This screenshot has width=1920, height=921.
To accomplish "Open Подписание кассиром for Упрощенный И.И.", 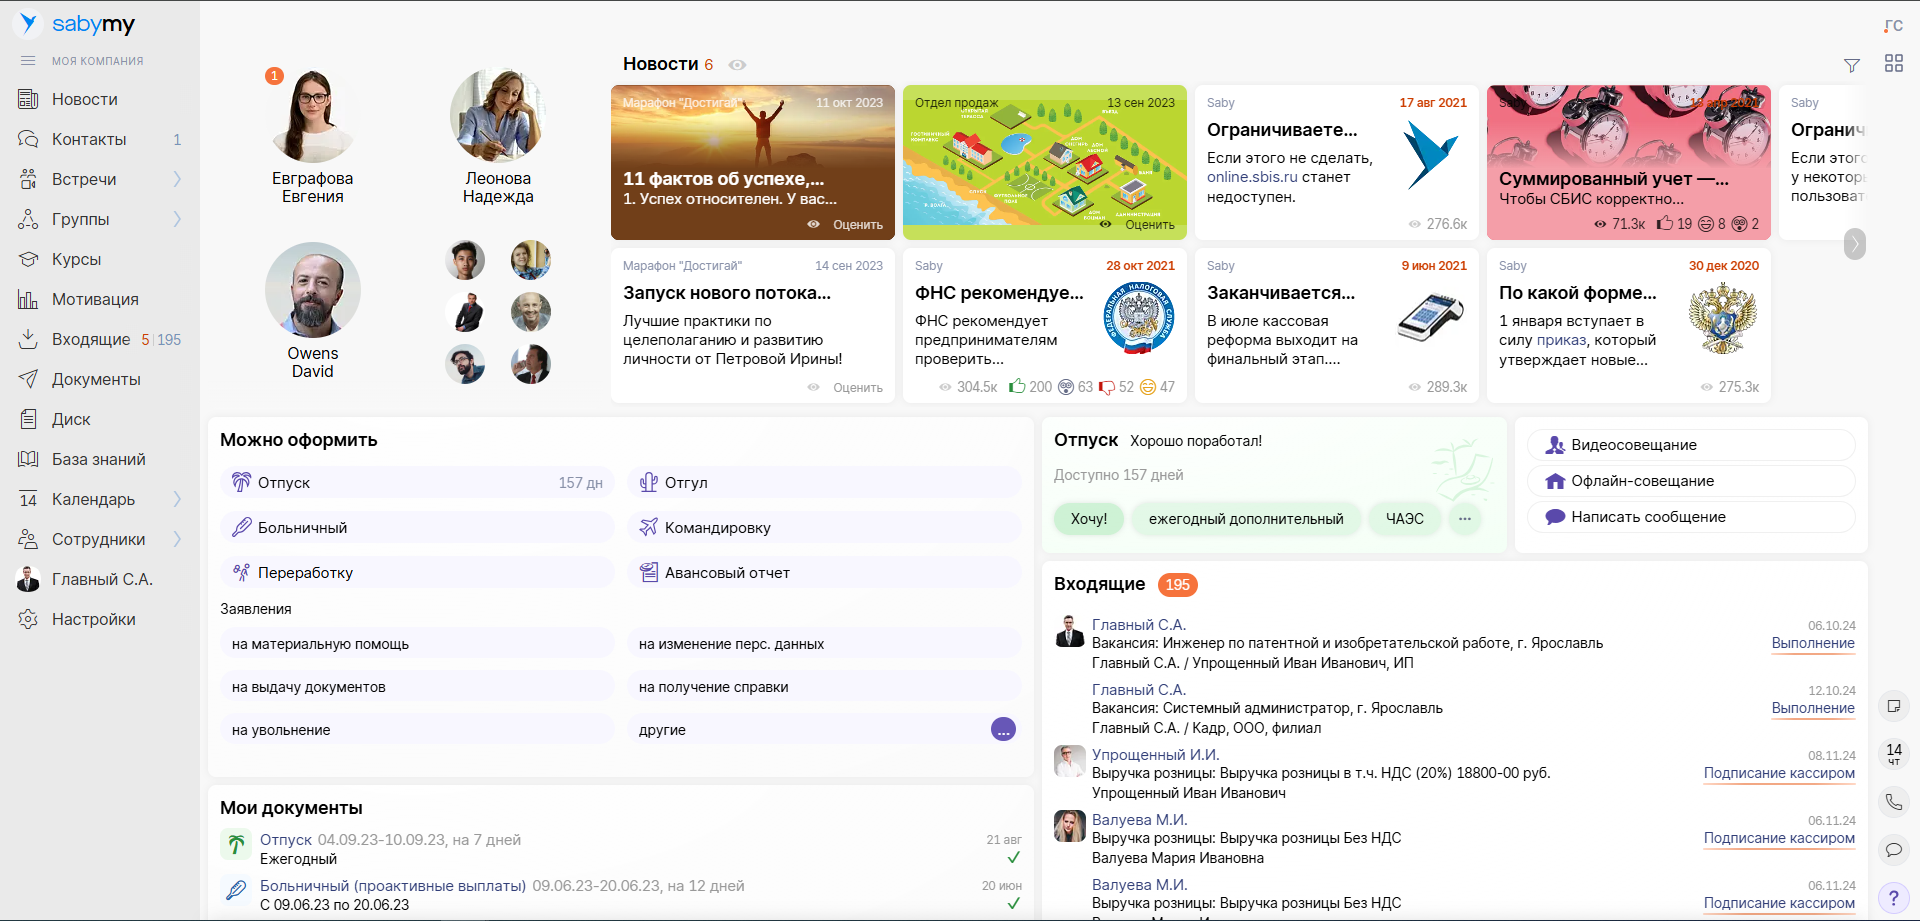I will click(x=1779, y=773).
